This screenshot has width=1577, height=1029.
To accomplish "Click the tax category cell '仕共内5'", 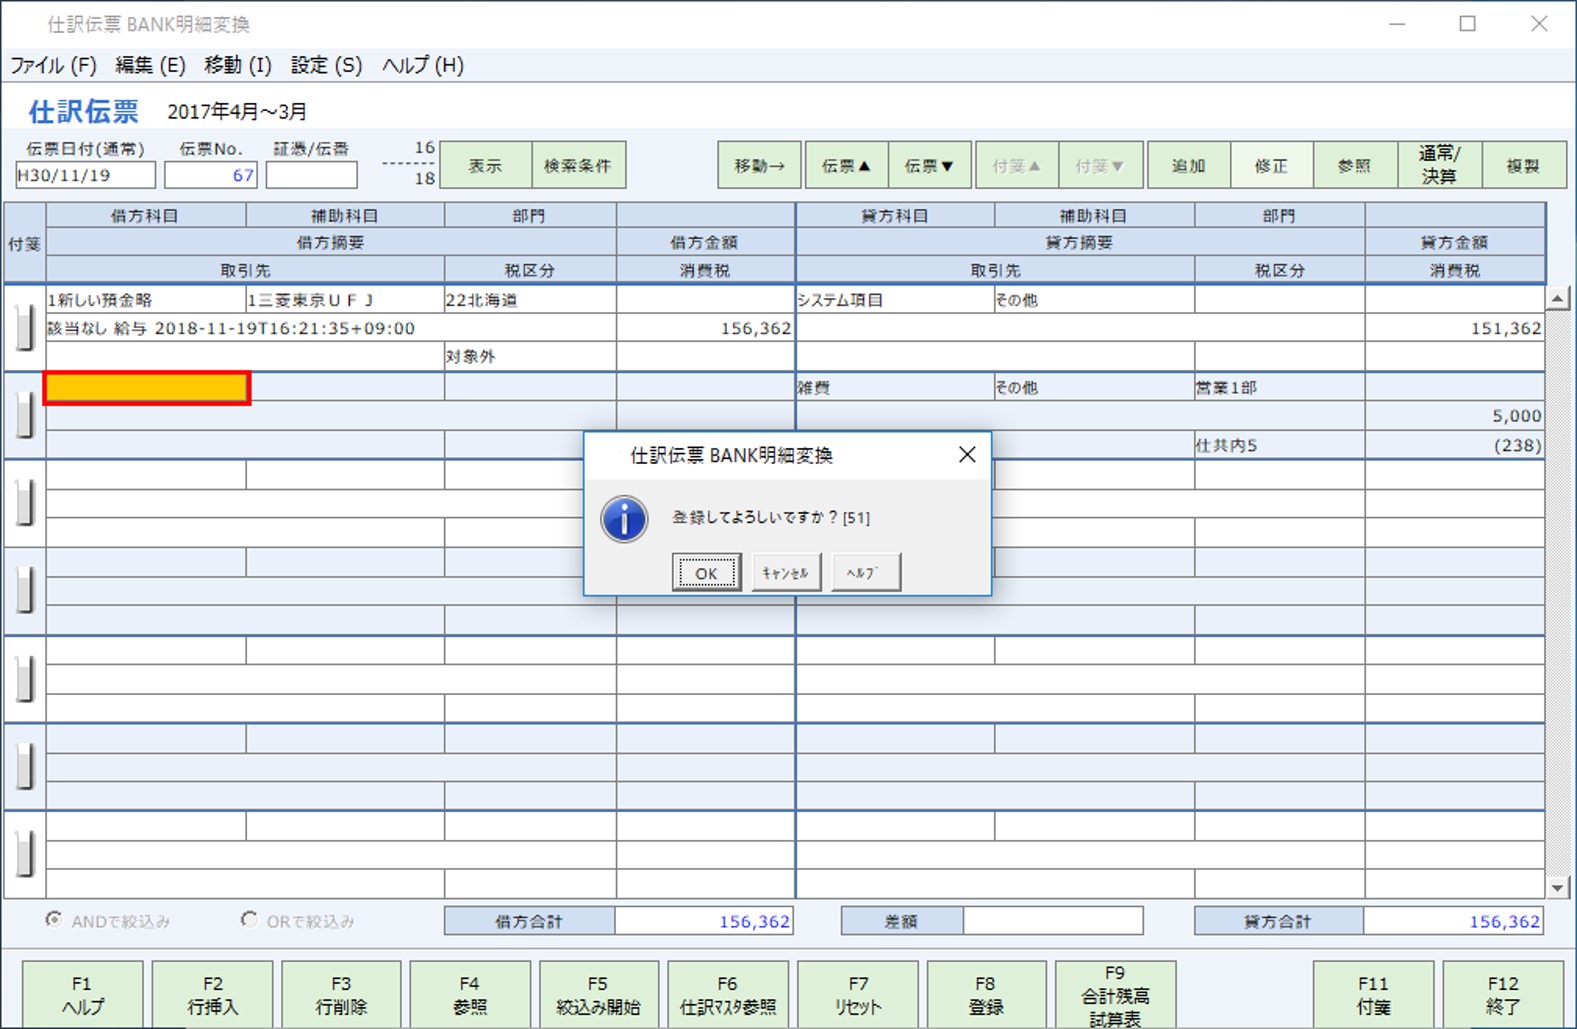I will click(x=1279, y=445).
